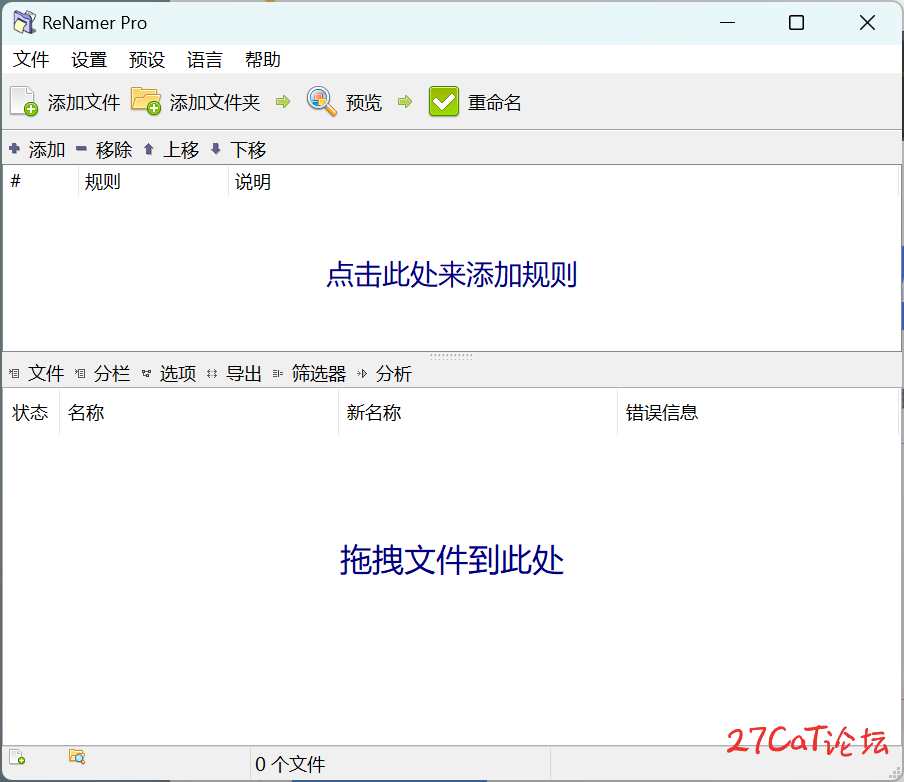Click the 添加文件夹 folder toolbar icon
This screenshot has height=782, width=904.
click(x=148, y=101)
